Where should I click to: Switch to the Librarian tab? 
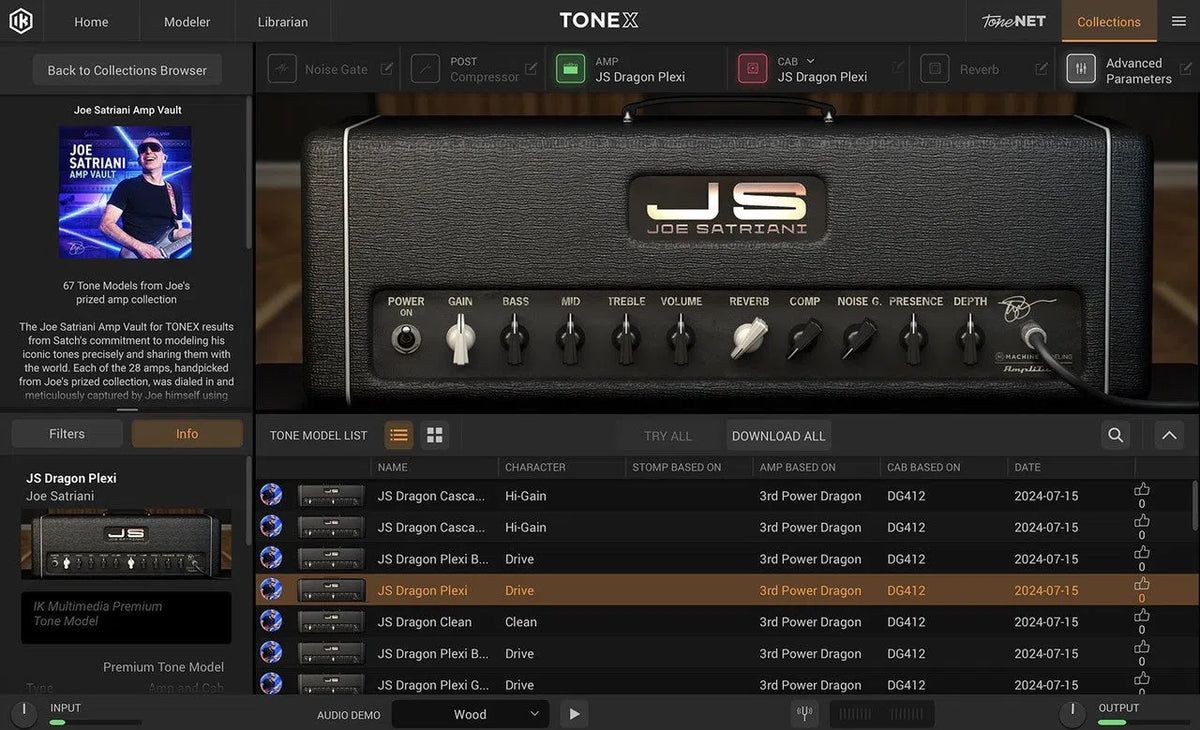tap(281, 21)
